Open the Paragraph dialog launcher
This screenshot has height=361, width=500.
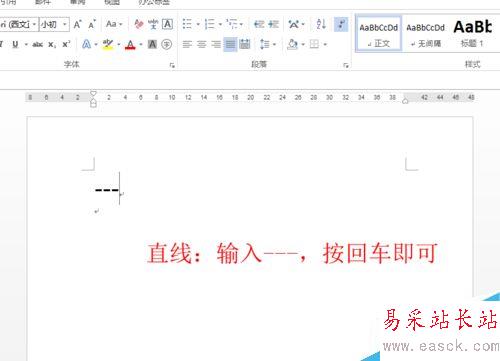346,65
